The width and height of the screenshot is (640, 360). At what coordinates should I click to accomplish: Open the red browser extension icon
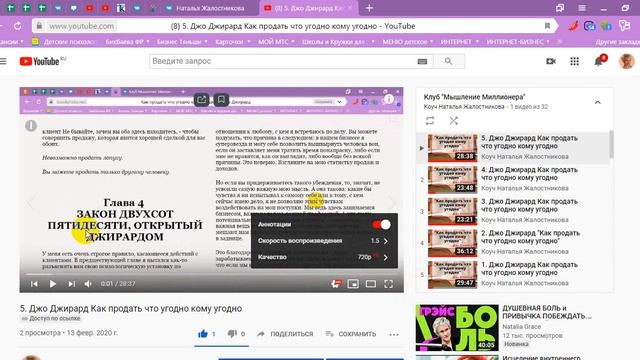point(573,26)
